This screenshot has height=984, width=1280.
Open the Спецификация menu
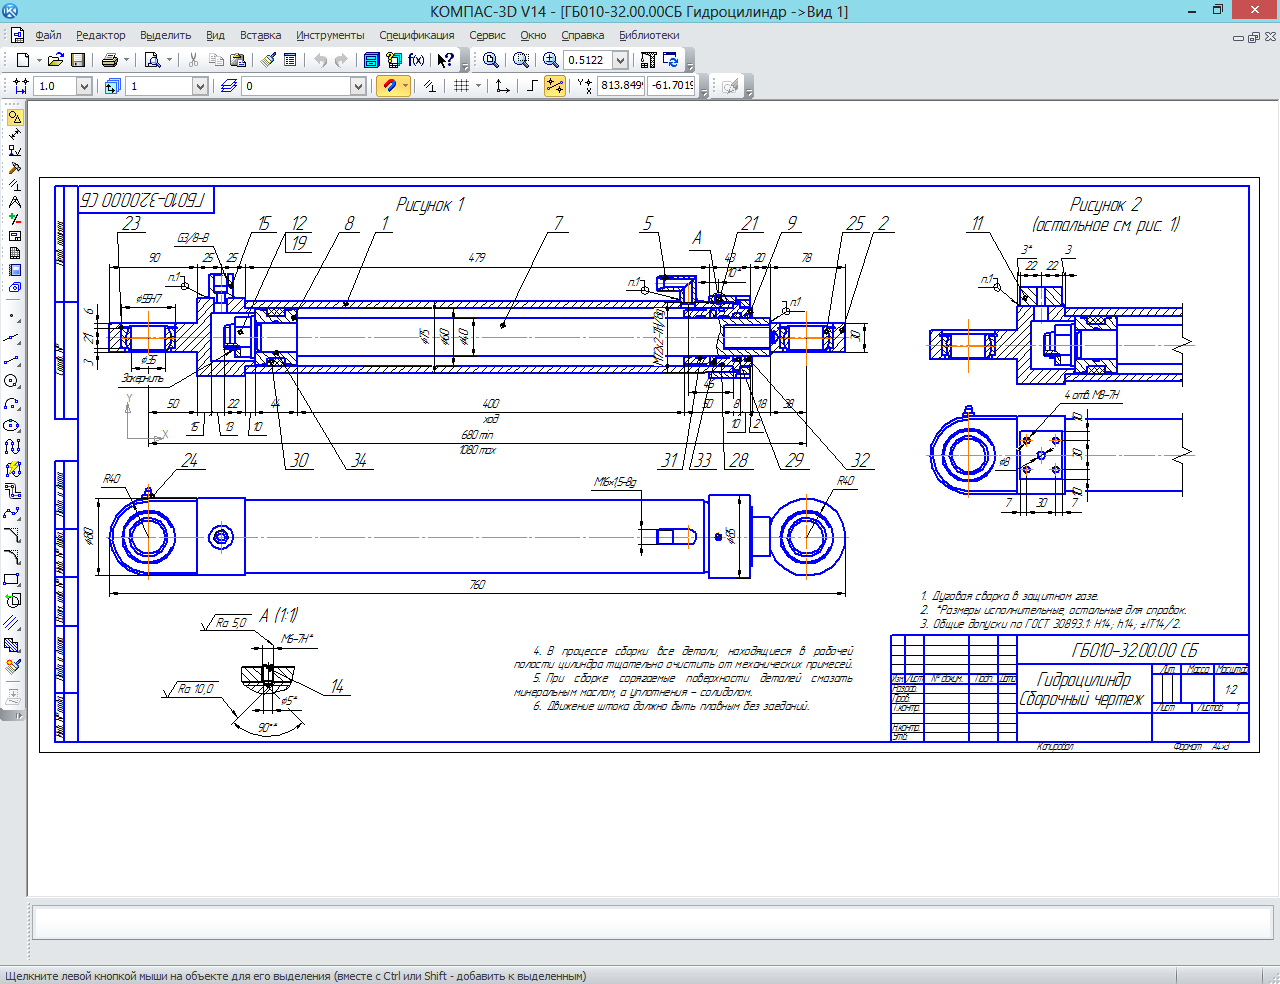416,35
